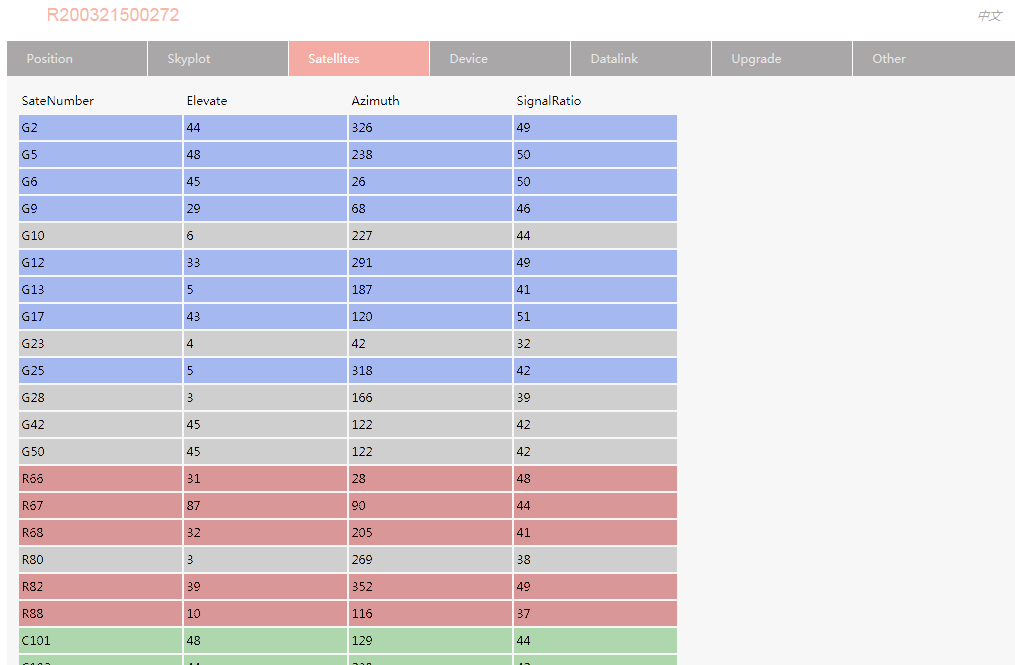Select the G25 satellite cell
The width and height of the screenshot is (1015, 665).
tap(100, 370)
